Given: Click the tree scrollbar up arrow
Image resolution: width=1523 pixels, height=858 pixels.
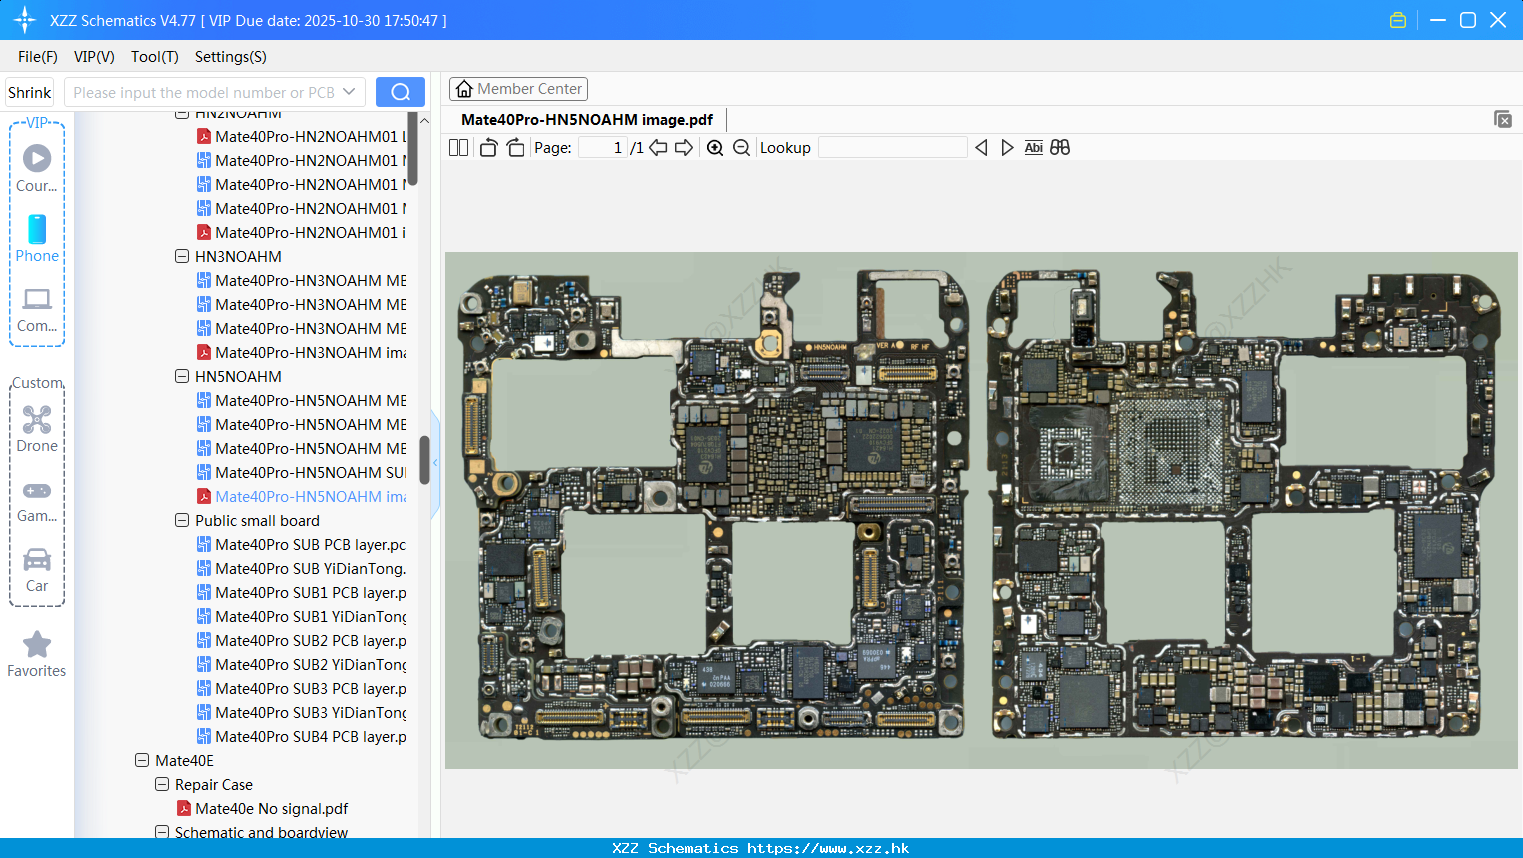Looking at the screenshot, I should pyautogui.click(x=424, y=121).
